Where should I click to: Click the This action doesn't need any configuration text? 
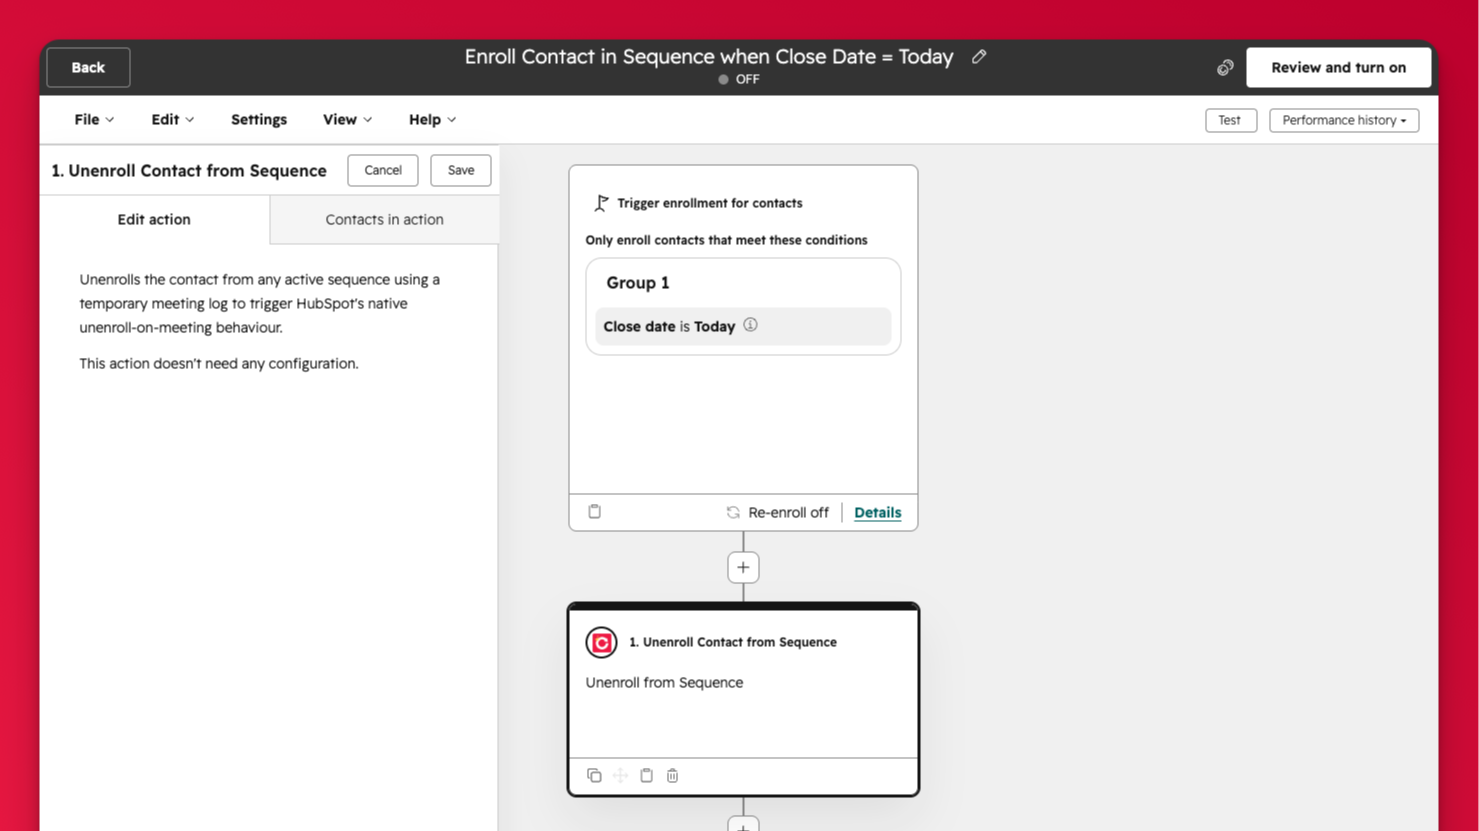(219, 363)
